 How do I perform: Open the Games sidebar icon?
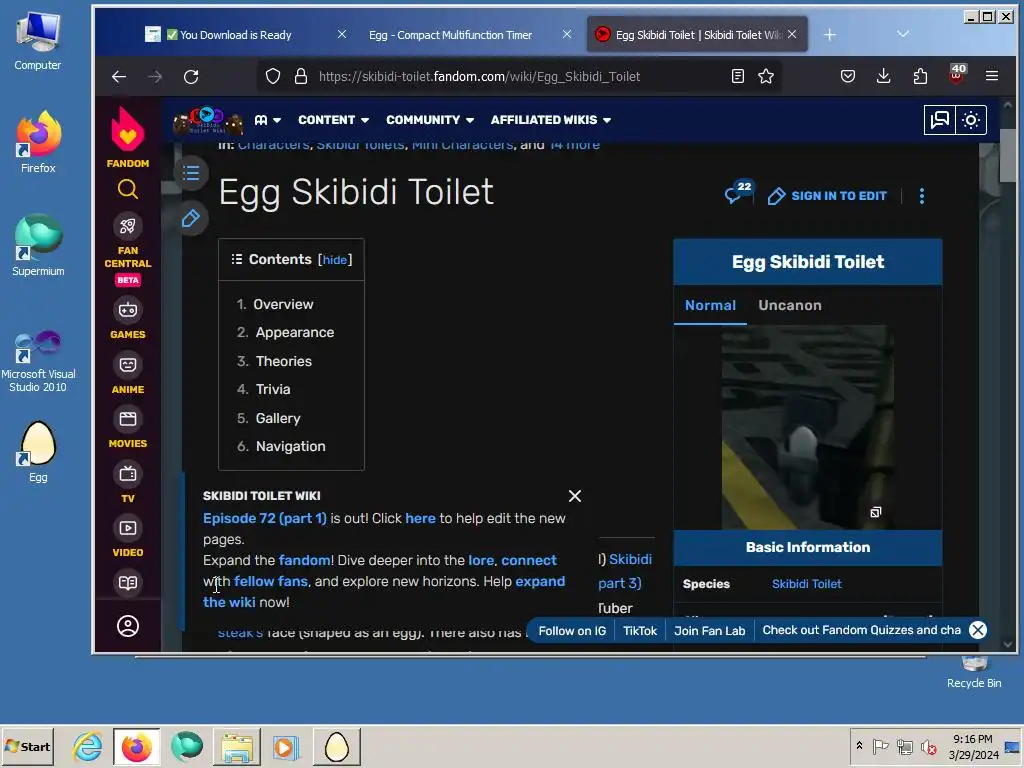point(128,310)
